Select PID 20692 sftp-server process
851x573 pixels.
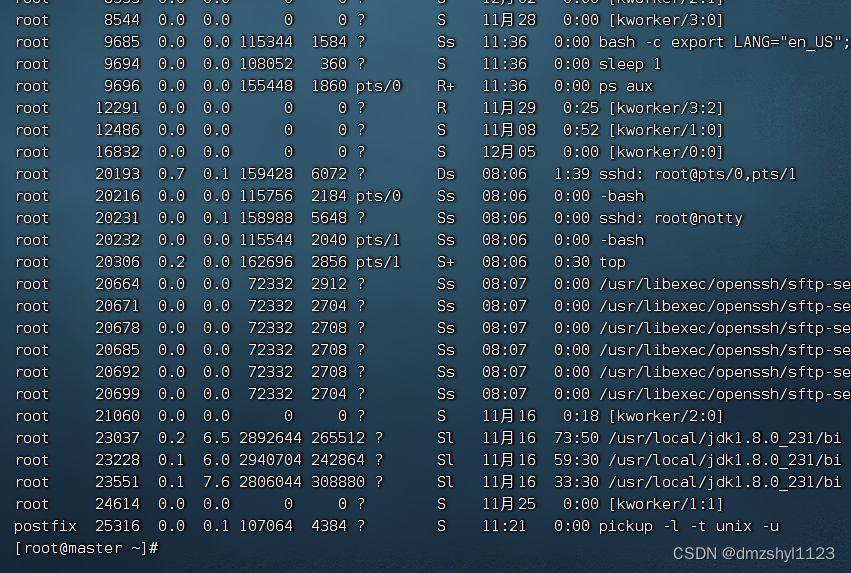click(117, 372)
